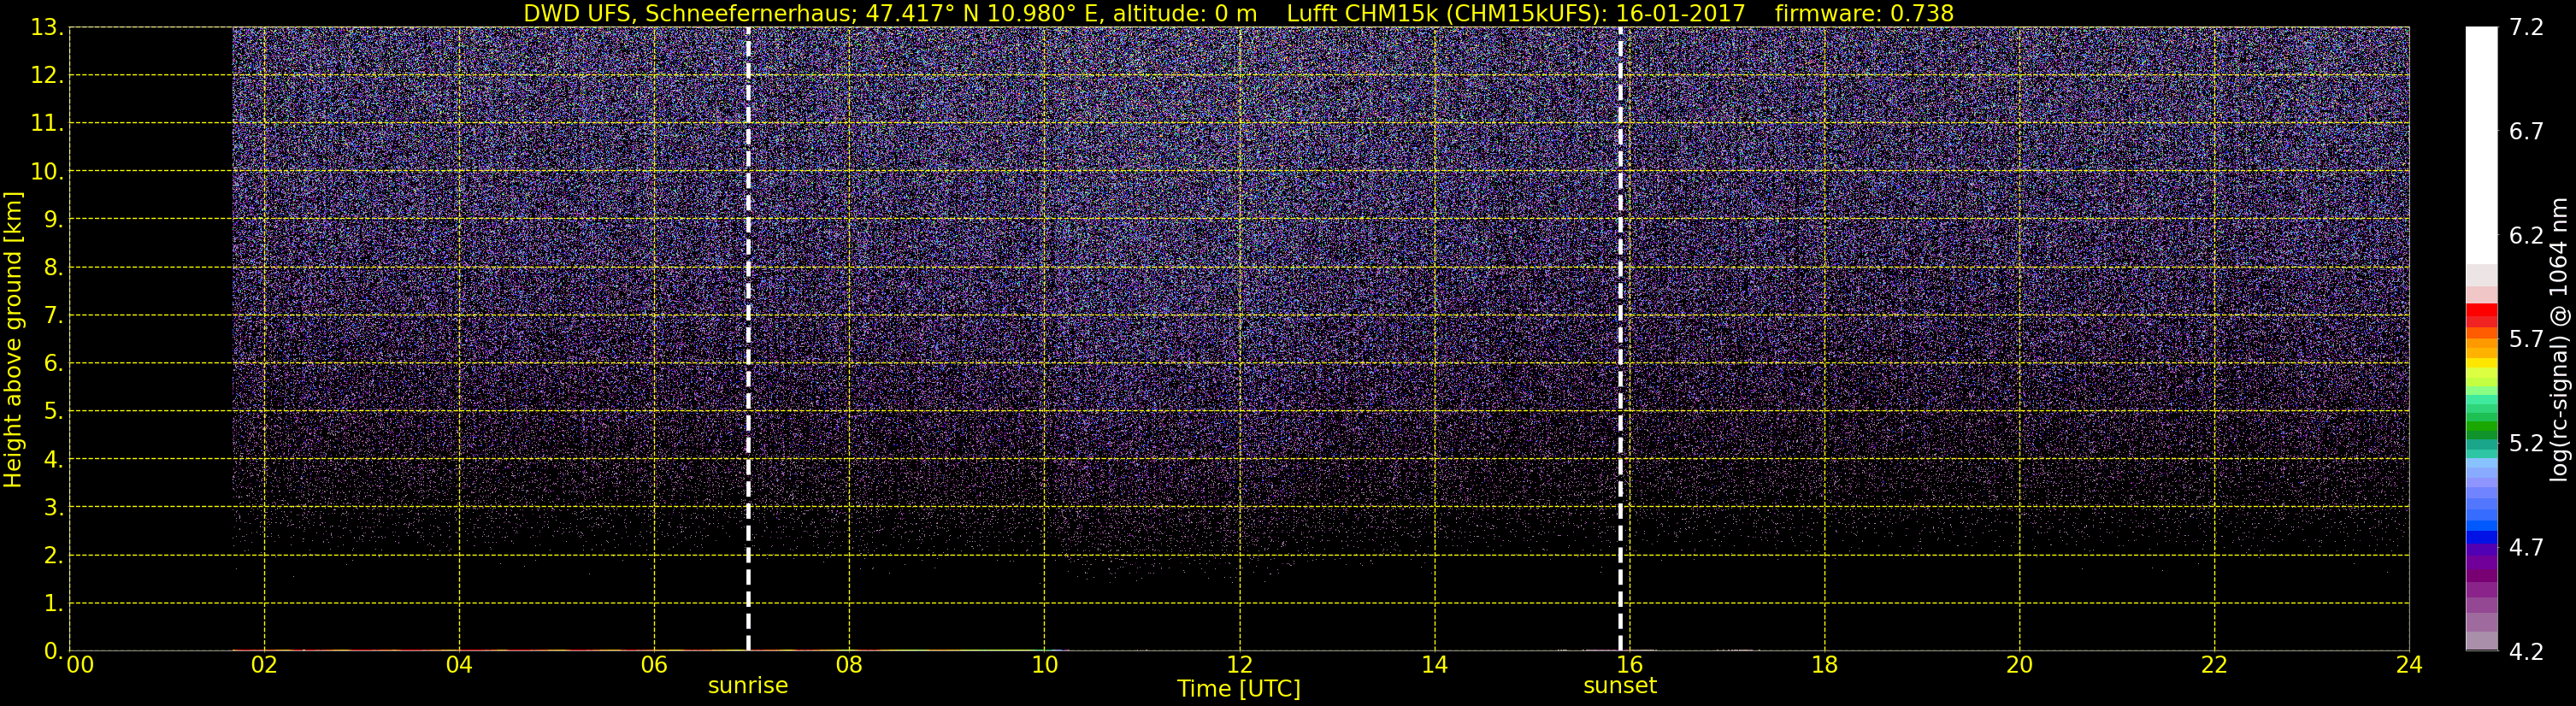The image size is (2576, 706).
Task: Click the height axis tick label at 11 km
Action: pos(47,124)
